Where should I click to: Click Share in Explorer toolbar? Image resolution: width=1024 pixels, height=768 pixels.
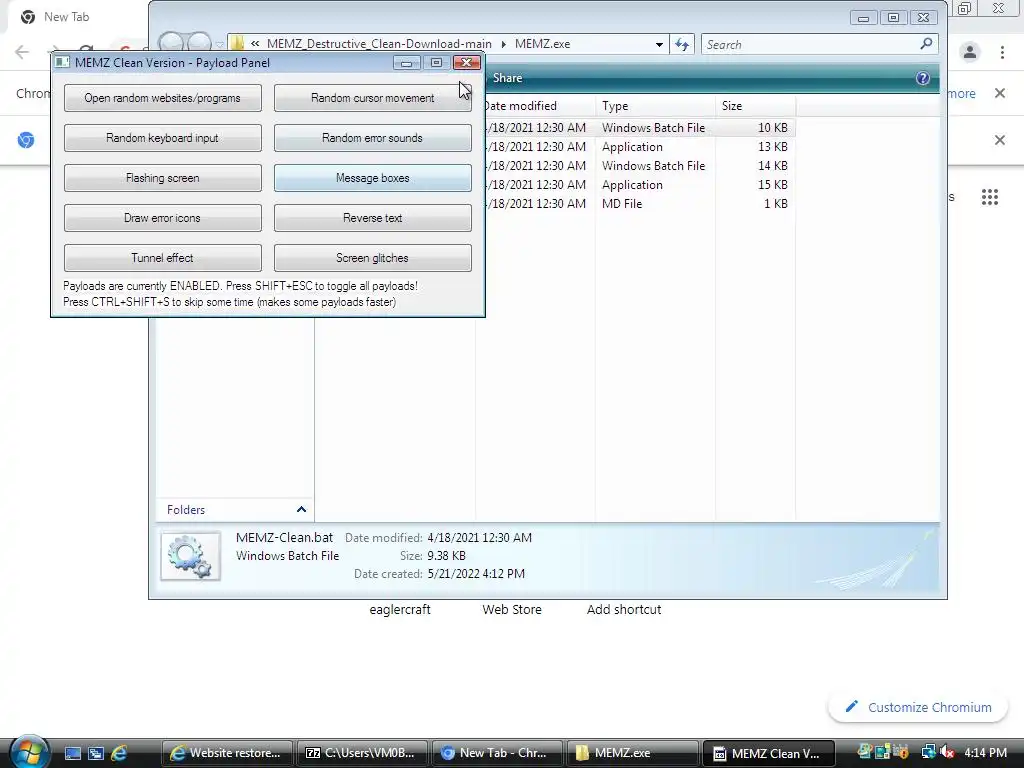507,78
